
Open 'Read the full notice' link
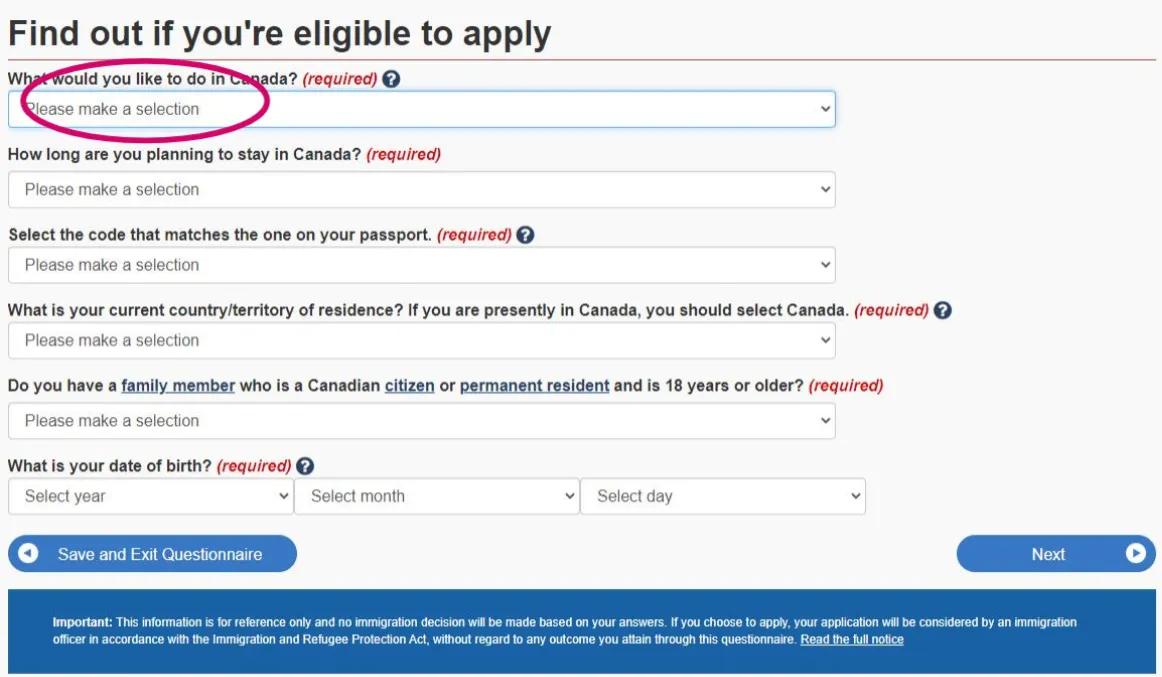851,640
